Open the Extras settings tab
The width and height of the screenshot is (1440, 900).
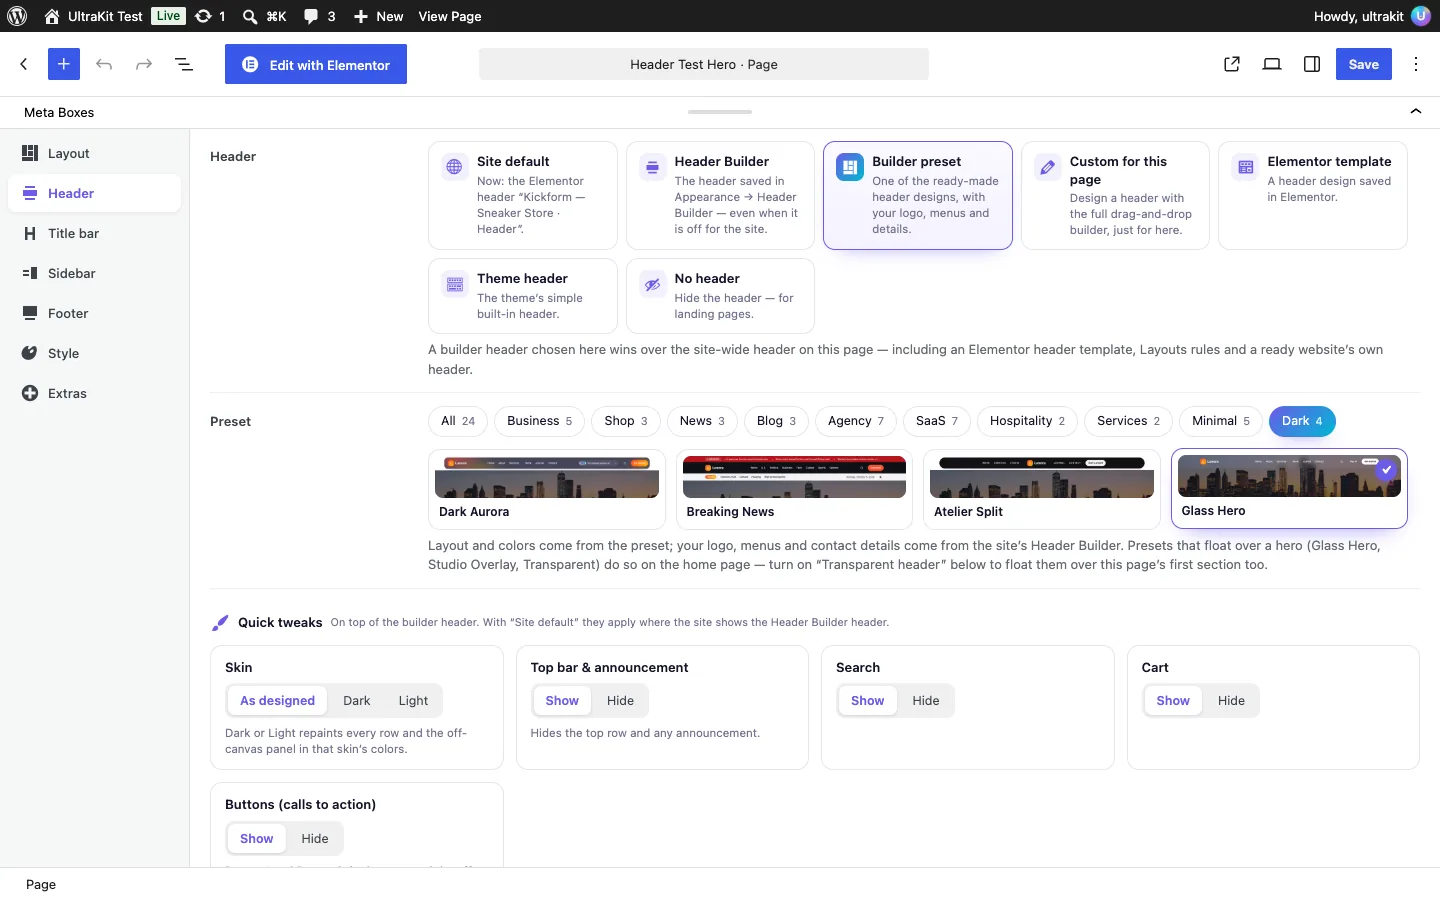pos(95,393)
